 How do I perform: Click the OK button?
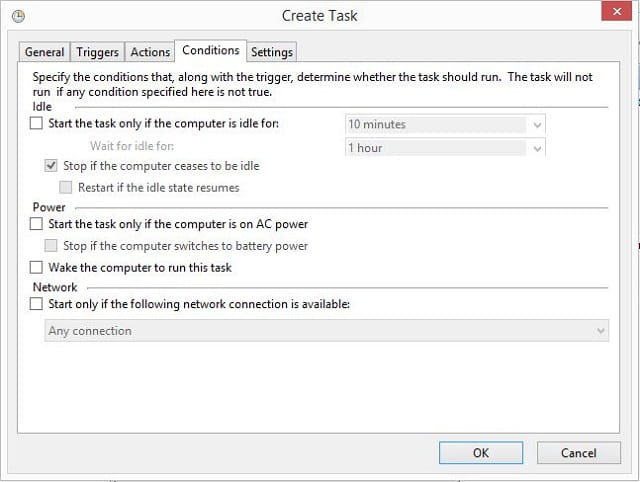click(x=481, y=453)
